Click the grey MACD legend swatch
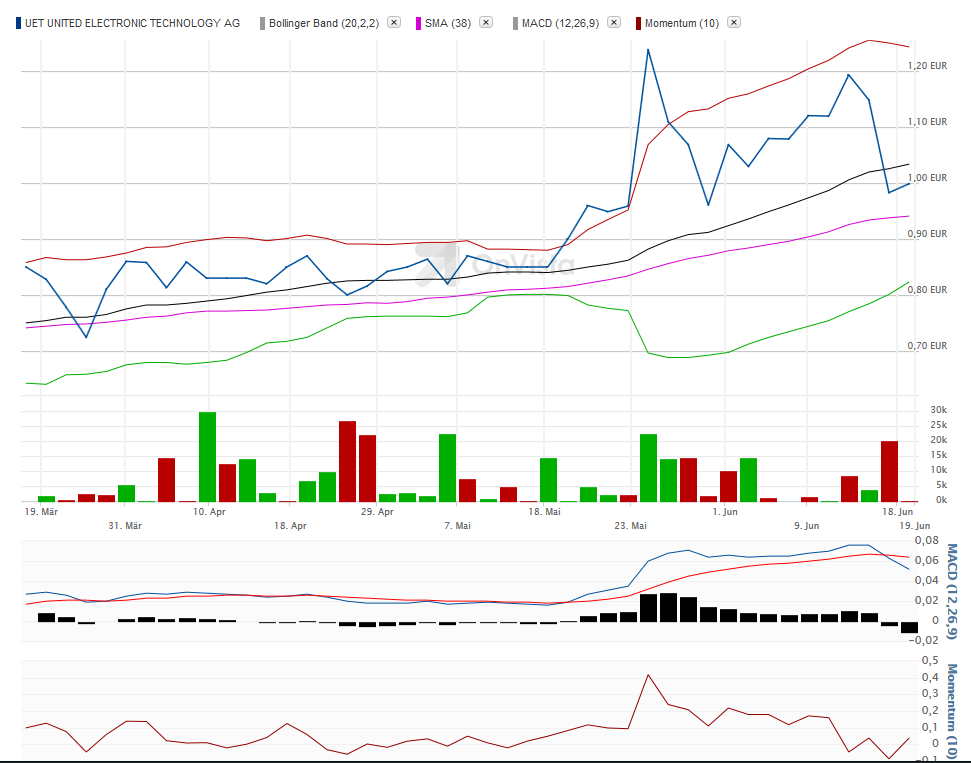This screenshot has width=971, height=763. 515,24
